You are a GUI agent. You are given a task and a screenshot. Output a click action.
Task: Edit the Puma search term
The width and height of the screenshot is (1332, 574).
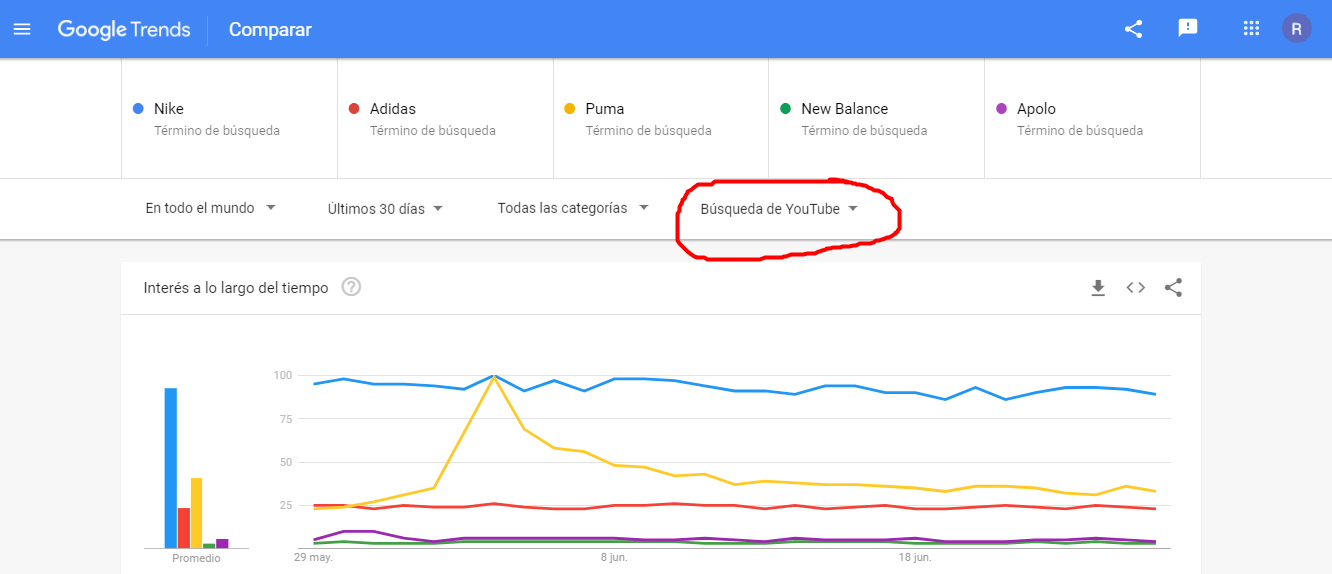pos(661,118)
